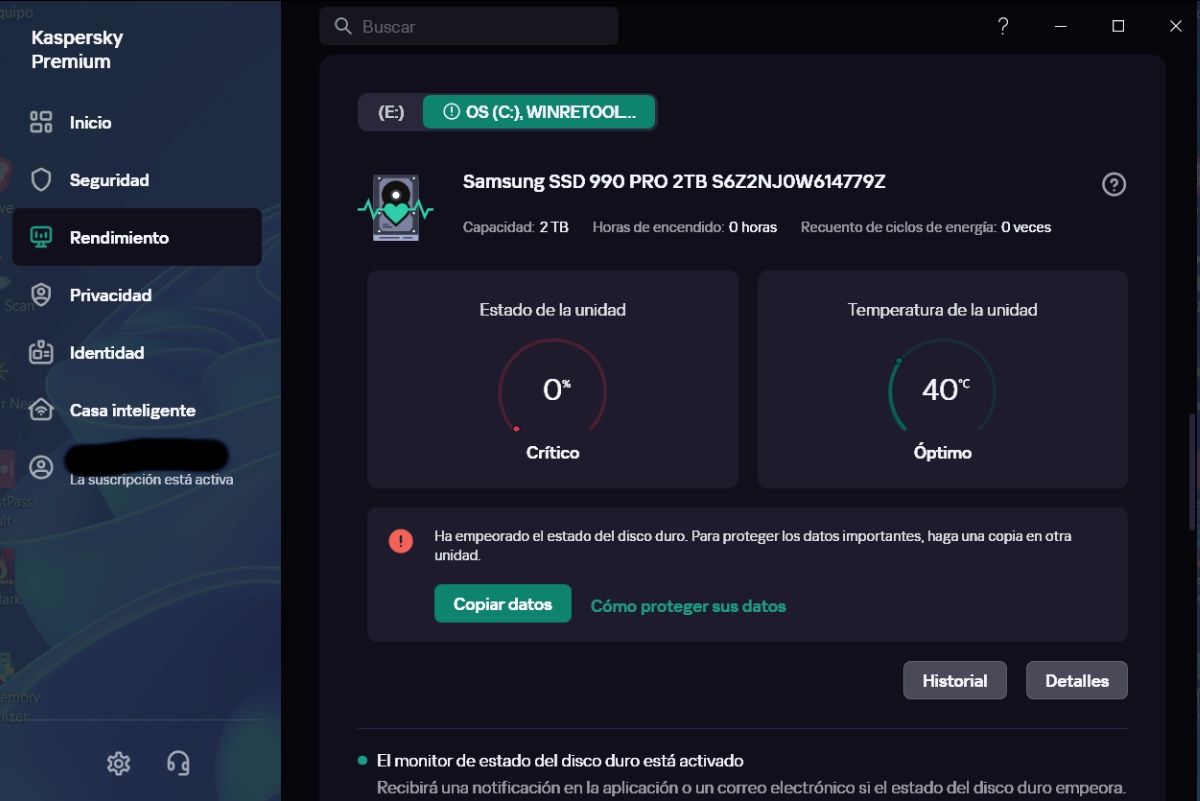
Task: Open settings via the gear icon
Action: pyautogui.click(x=118, y=763)
